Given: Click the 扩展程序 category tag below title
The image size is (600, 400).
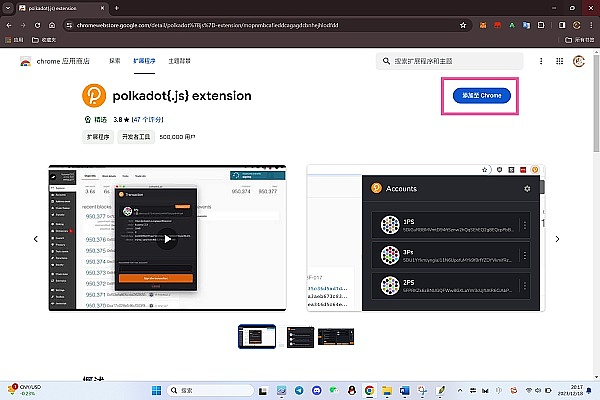Looking at the screenshot, I should (97, 137).
